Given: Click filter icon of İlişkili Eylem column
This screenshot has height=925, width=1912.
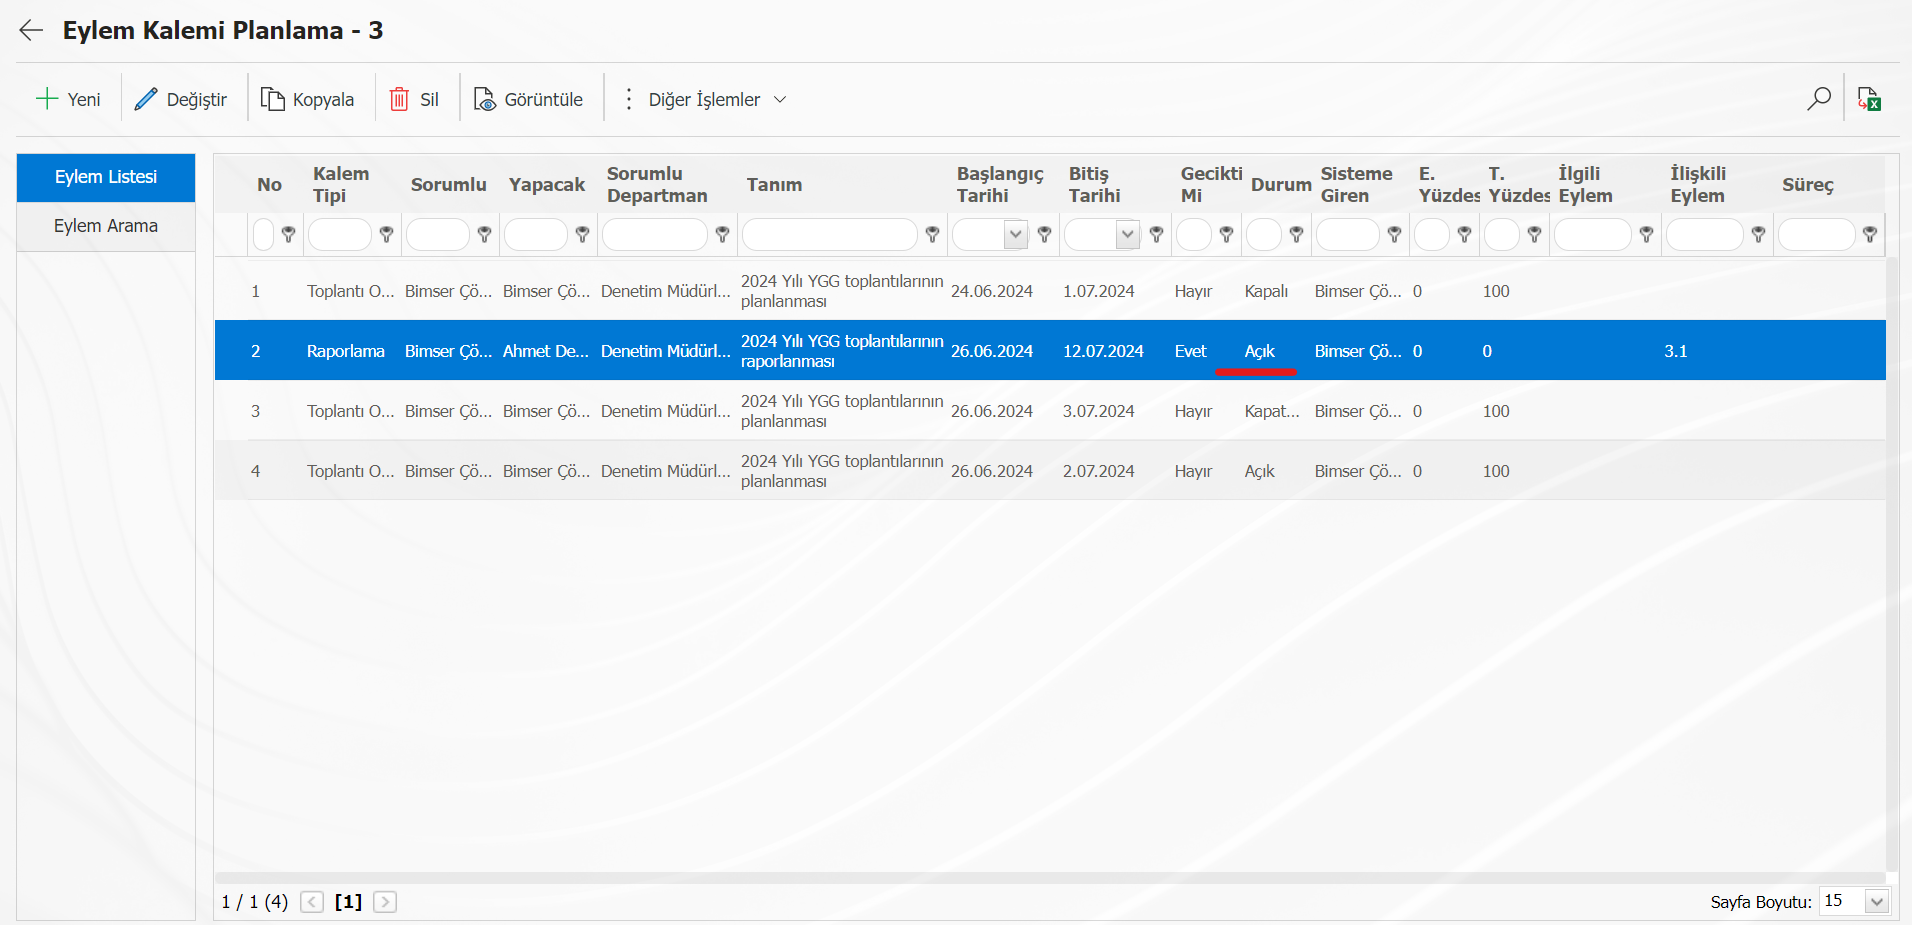Looking at the screenshot, I should click(1758, 234).
